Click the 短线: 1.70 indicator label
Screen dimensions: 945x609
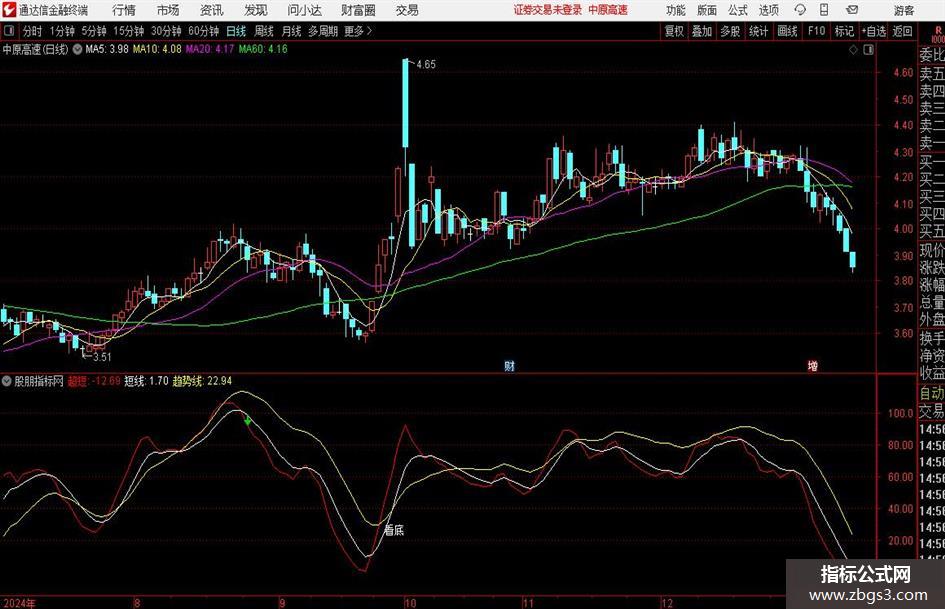tap(146, 380)
